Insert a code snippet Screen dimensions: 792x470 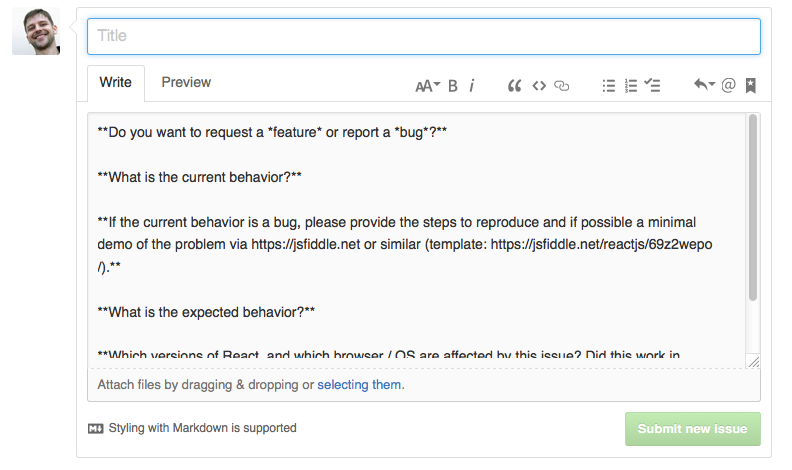[539, 86]
